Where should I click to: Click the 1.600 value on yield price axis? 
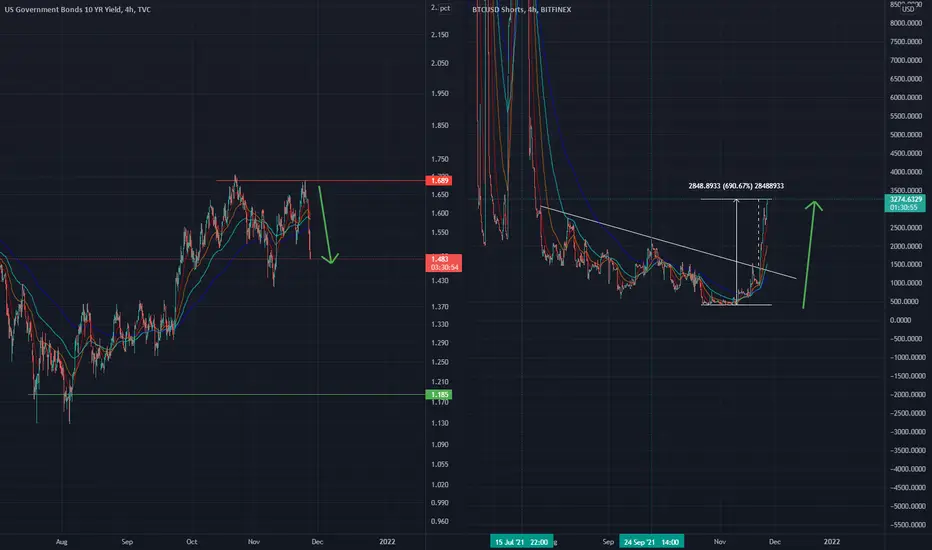tap(440, 213)
